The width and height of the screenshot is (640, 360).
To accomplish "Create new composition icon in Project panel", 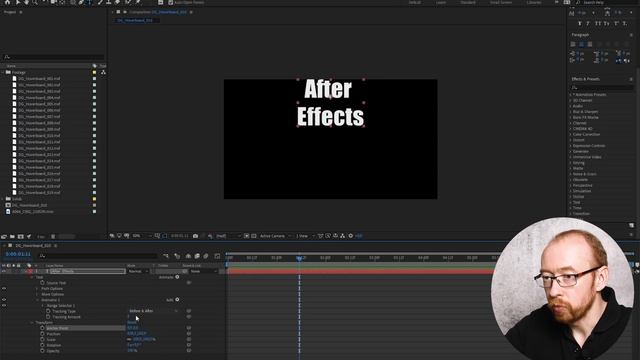I will 20,236.
